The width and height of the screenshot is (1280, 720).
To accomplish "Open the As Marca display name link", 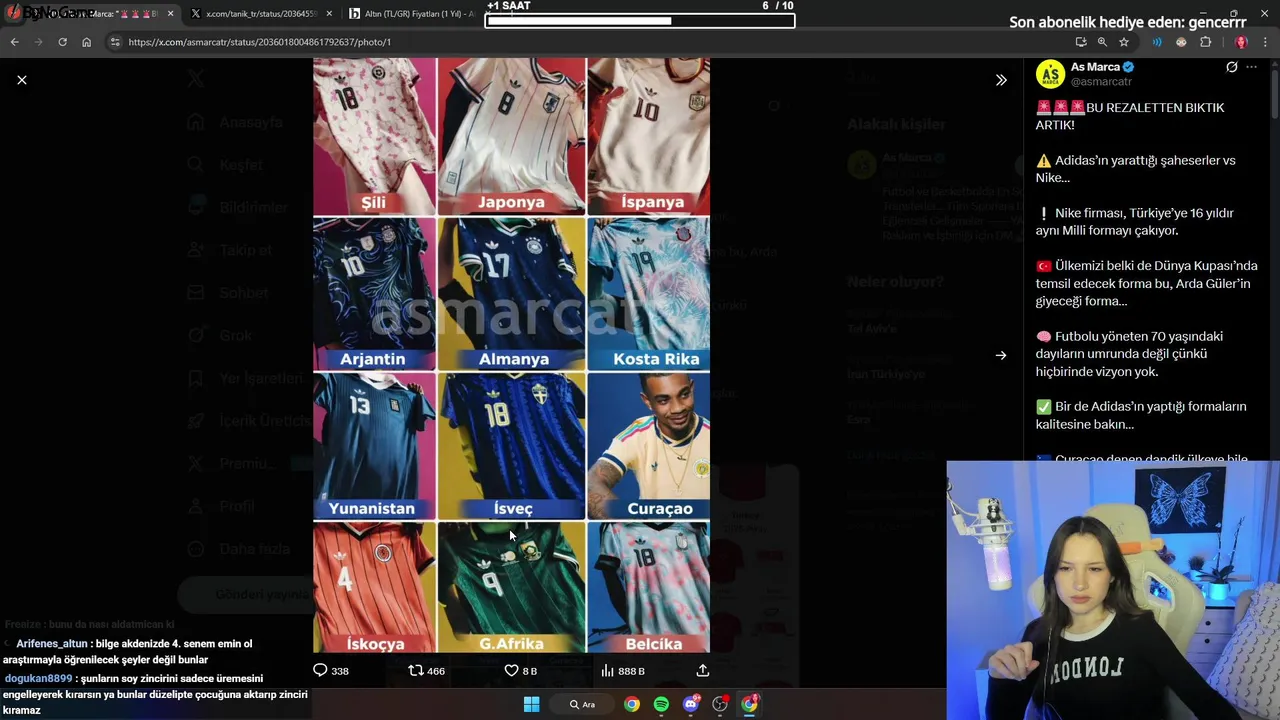I will pos(1095,67).
